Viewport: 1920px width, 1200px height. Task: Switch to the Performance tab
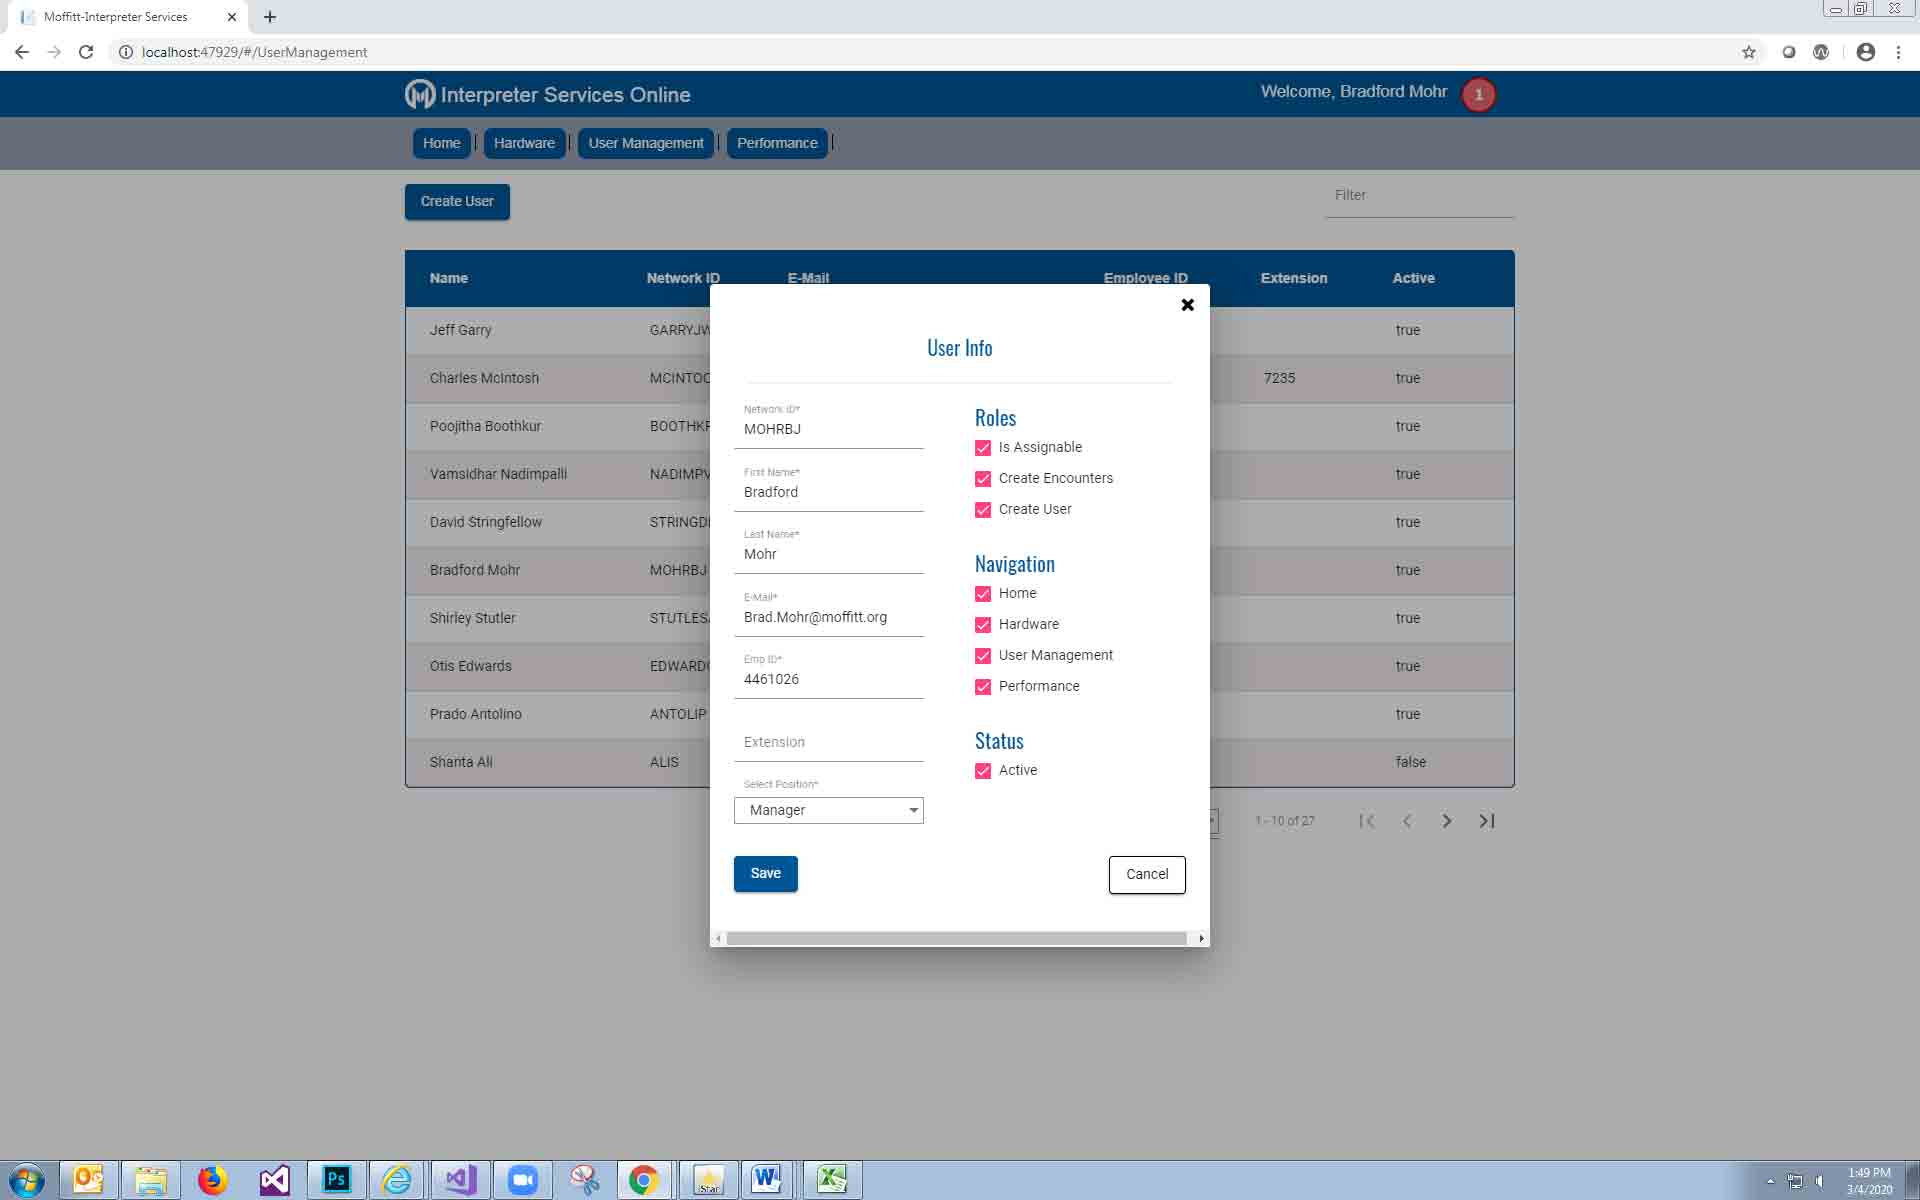(777, 143)
